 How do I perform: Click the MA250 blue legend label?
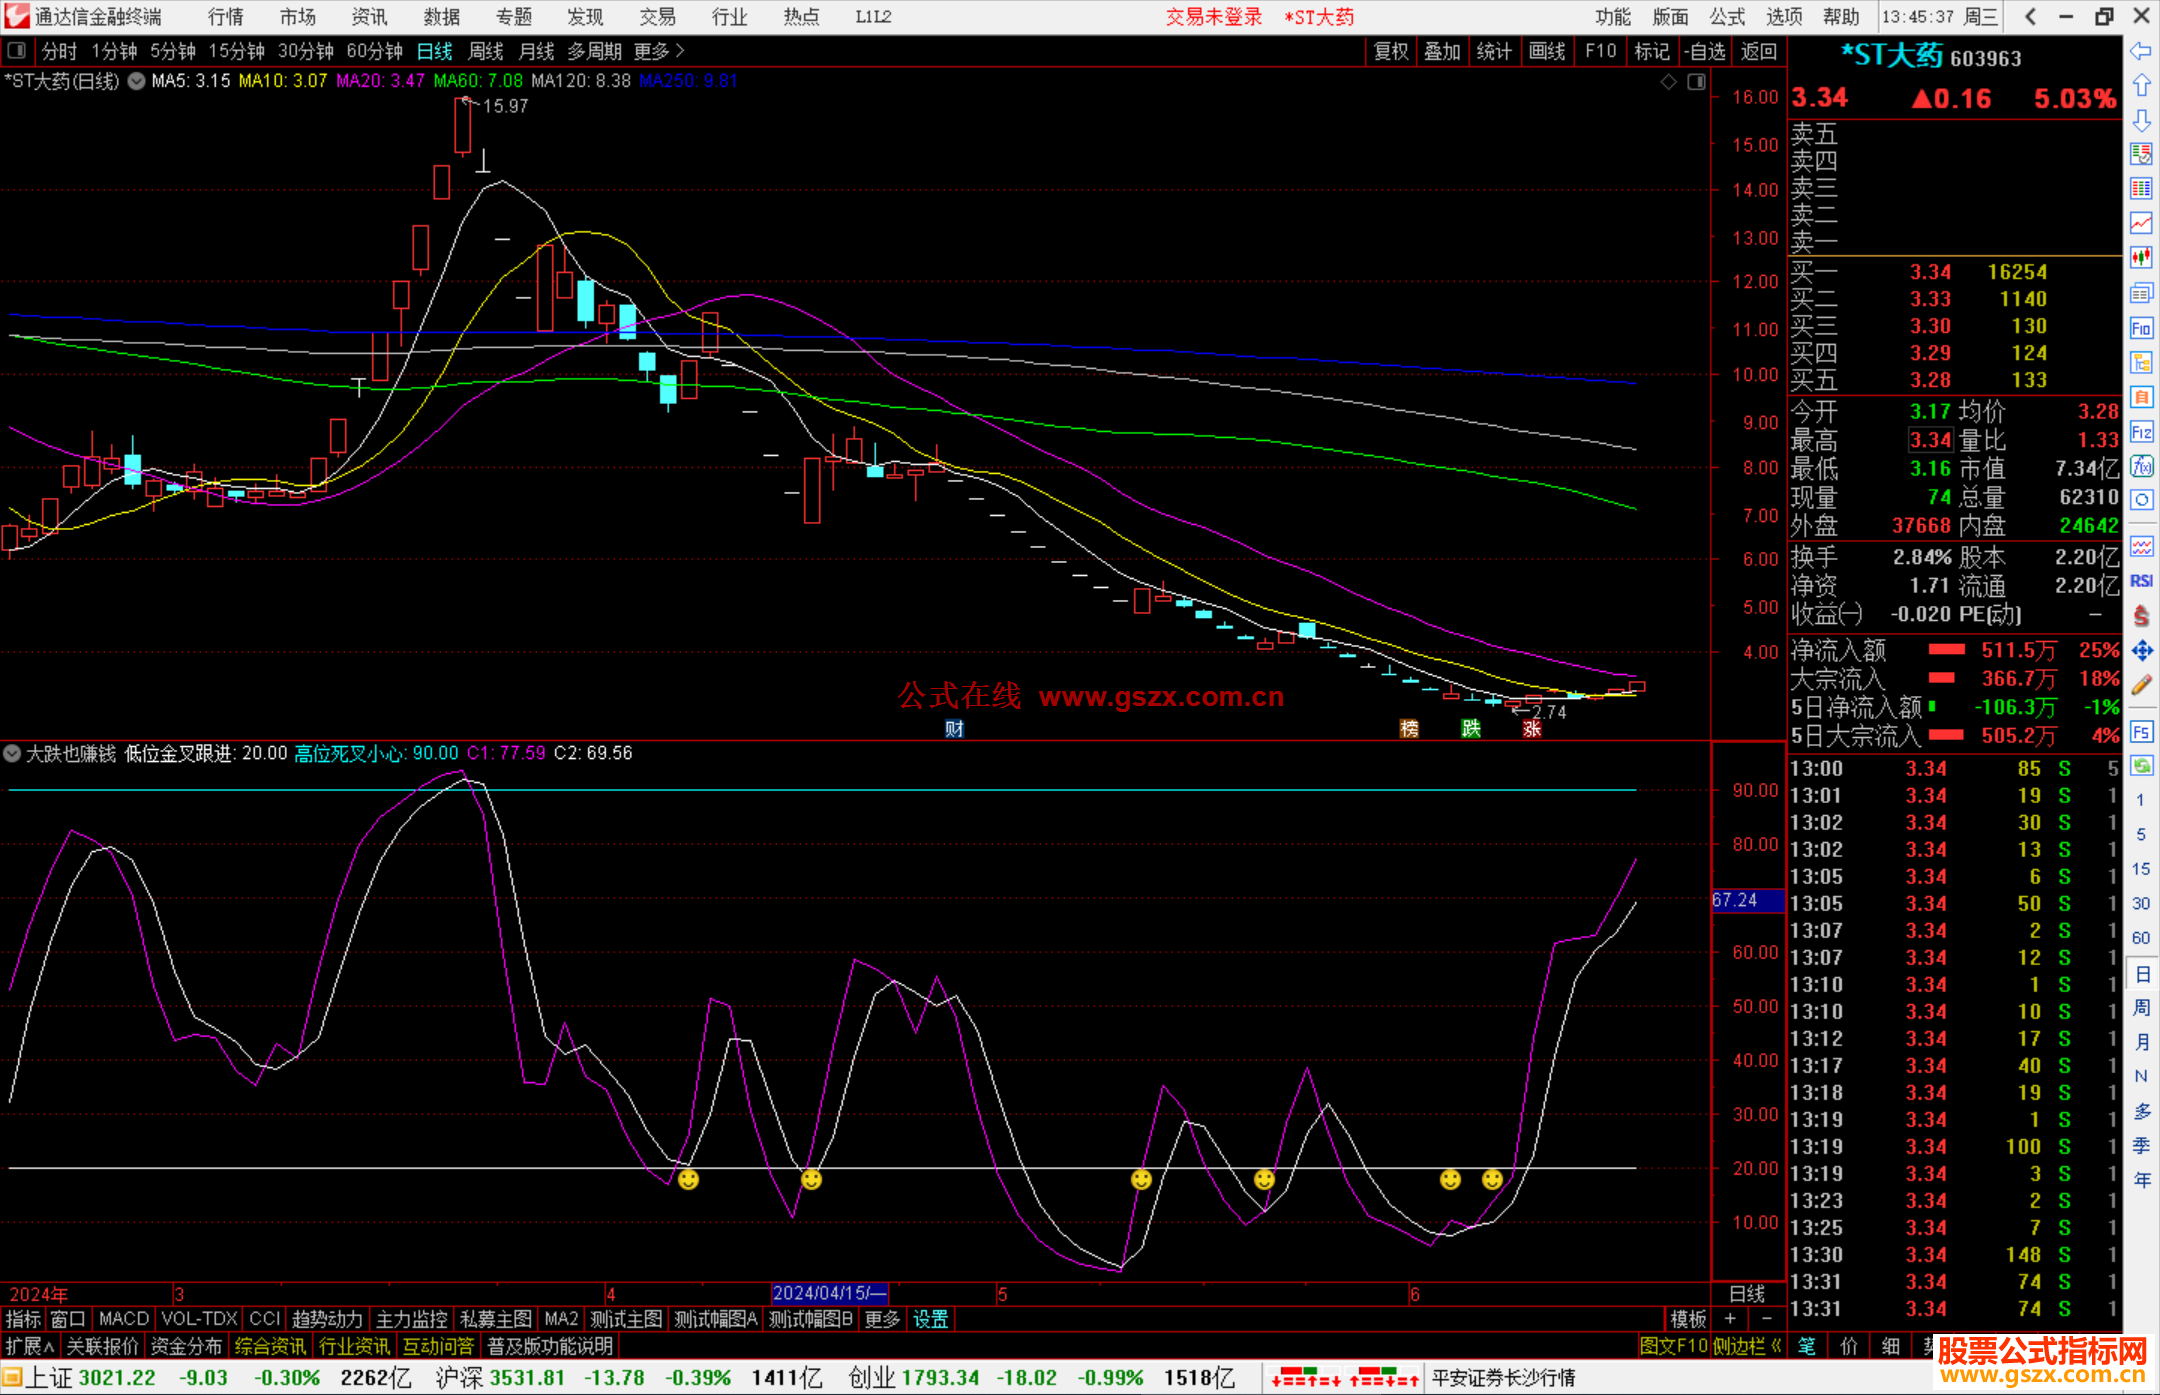(x=687, y=81)
